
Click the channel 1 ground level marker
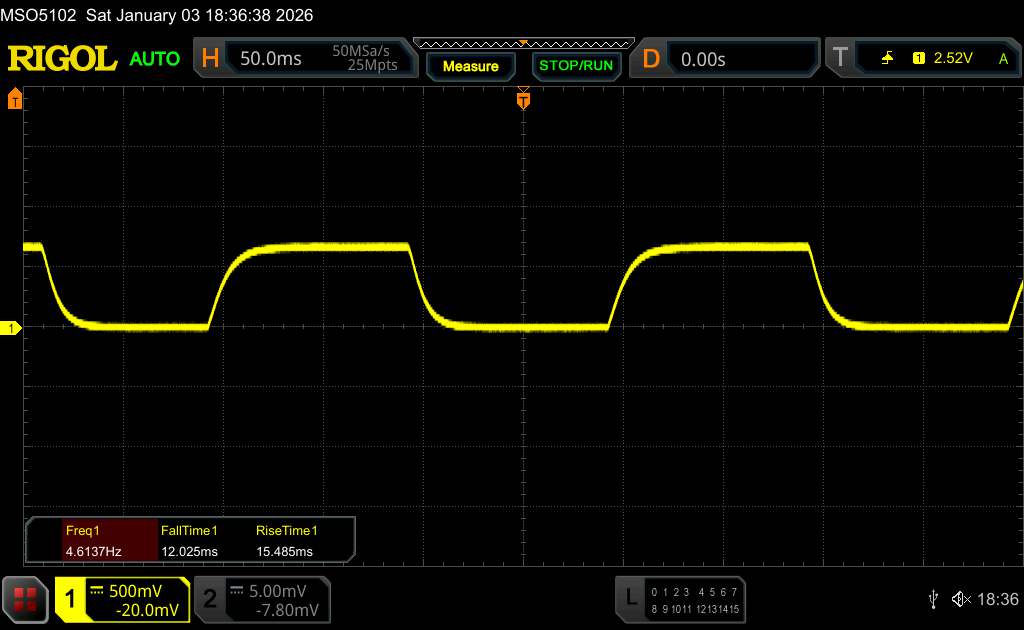pos(14,328)
